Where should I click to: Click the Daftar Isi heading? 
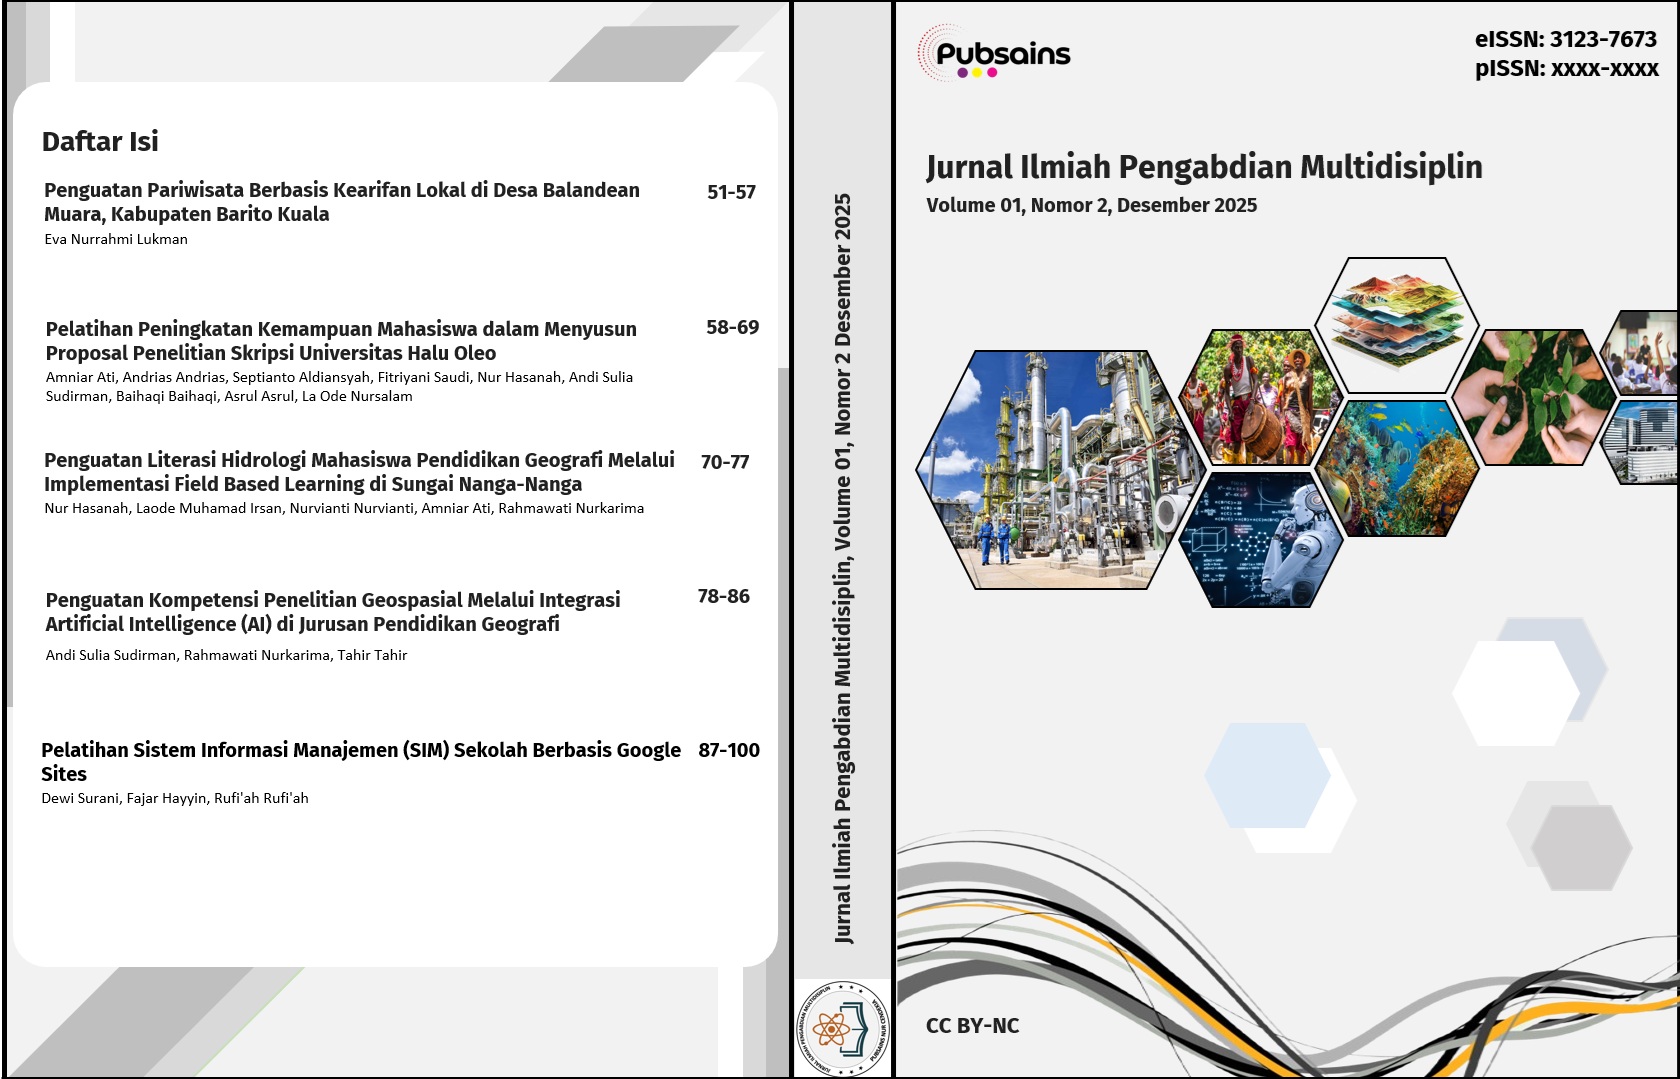(99, 142)
